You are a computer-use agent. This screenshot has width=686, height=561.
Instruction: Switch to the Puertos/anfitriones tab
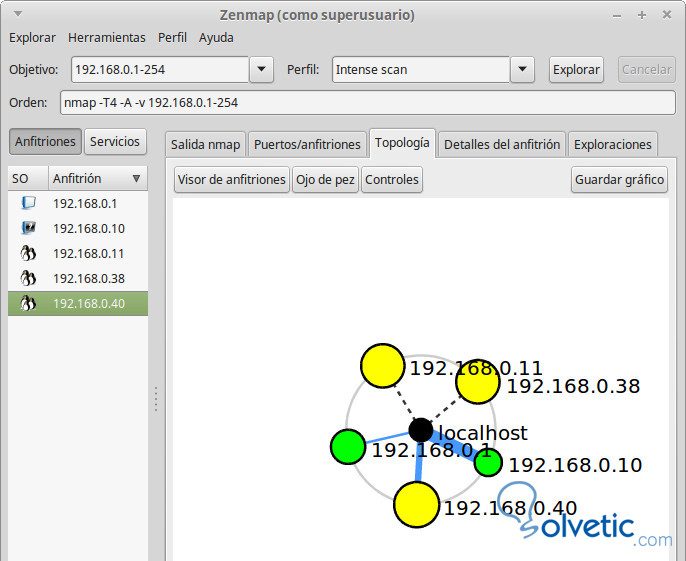click(307, 144)
